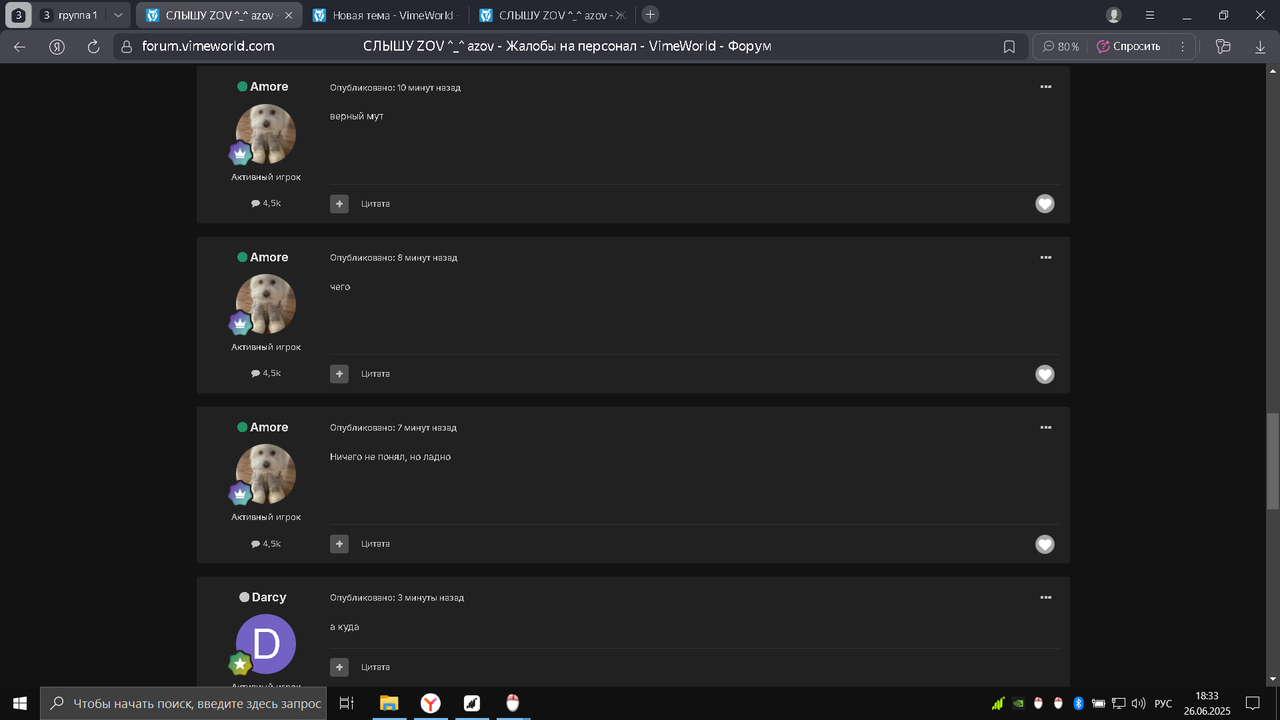
Task: Click the page title in address bar
Action: [567, 46]
